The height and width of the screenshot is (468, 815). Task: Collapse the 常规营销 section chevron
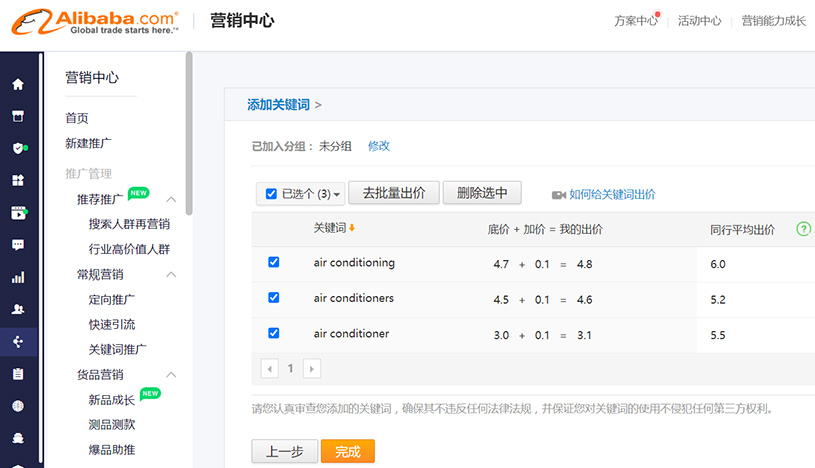click(x=171, y=275)
